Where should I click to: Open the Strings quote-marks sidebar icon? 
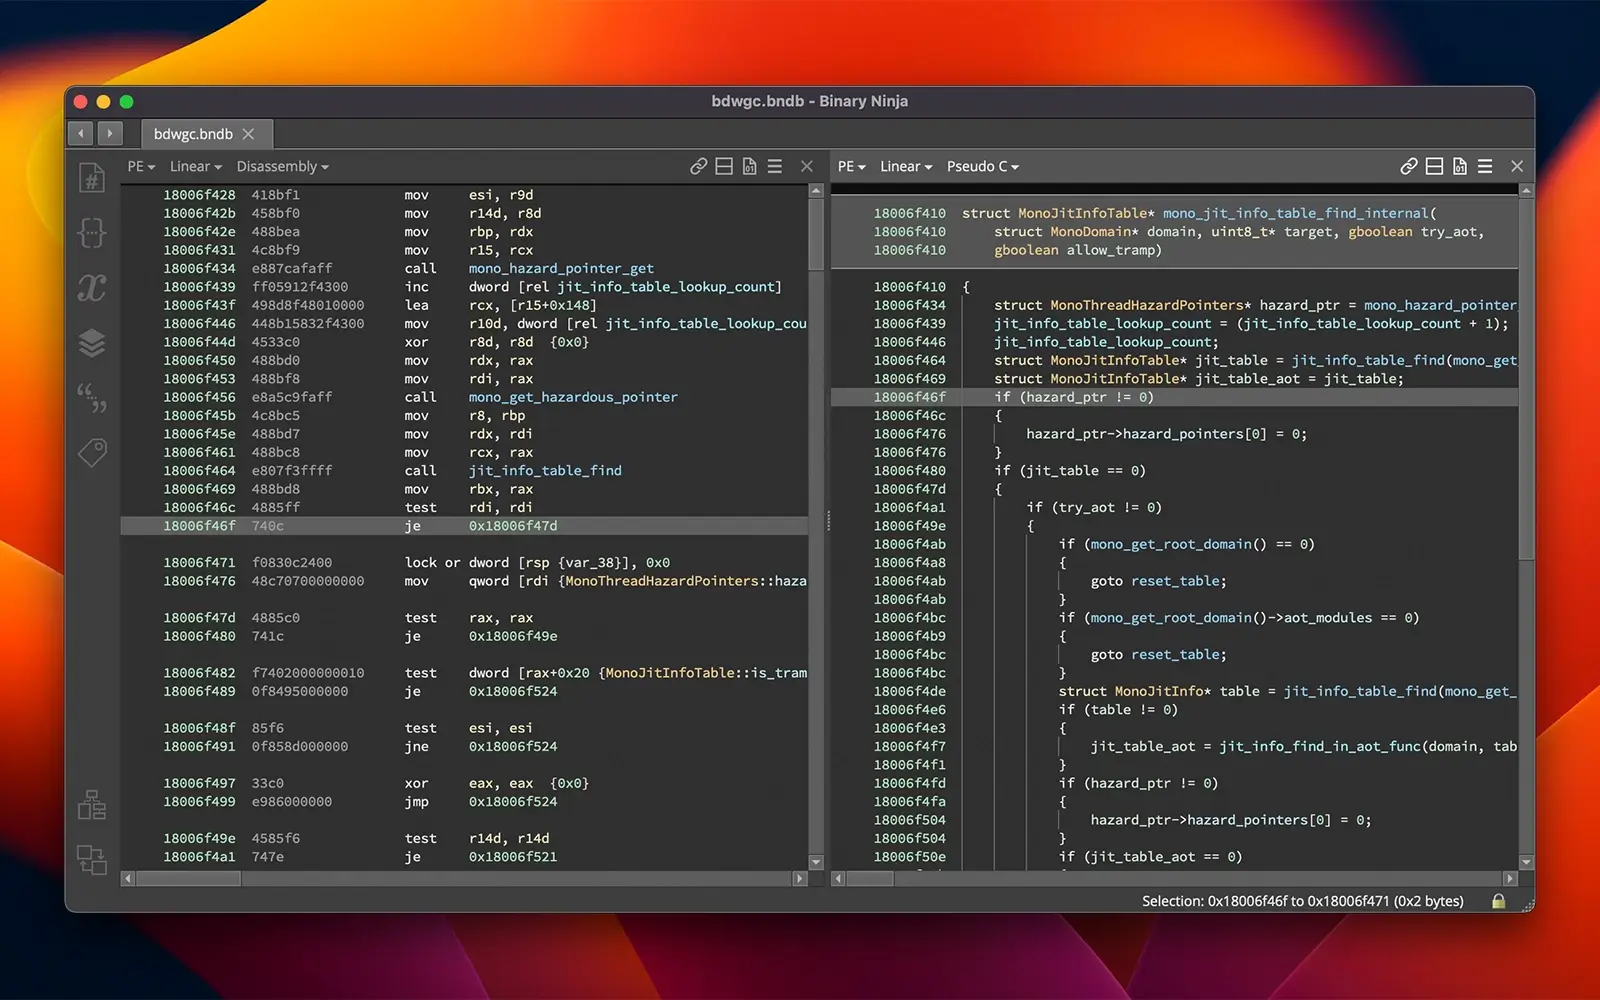(x=92, y=398)
